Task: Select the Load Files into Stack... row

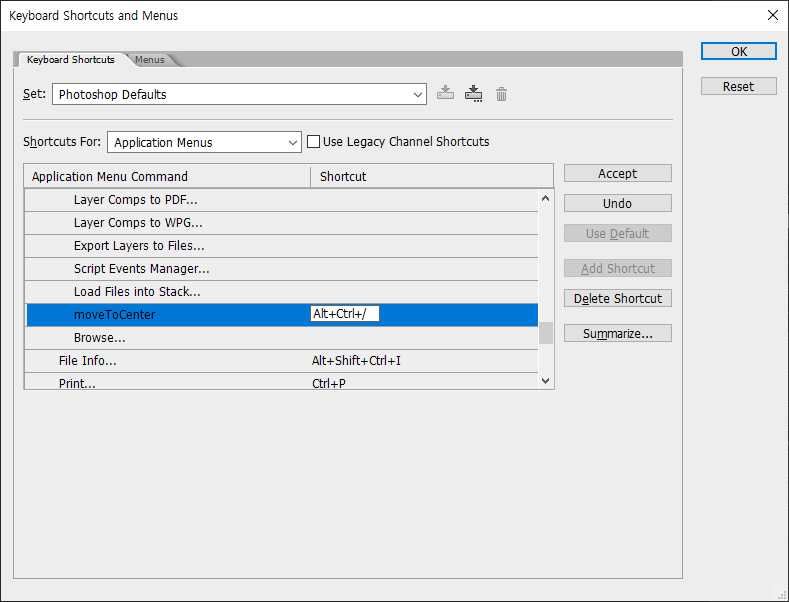Action: (x=282, y=292)
